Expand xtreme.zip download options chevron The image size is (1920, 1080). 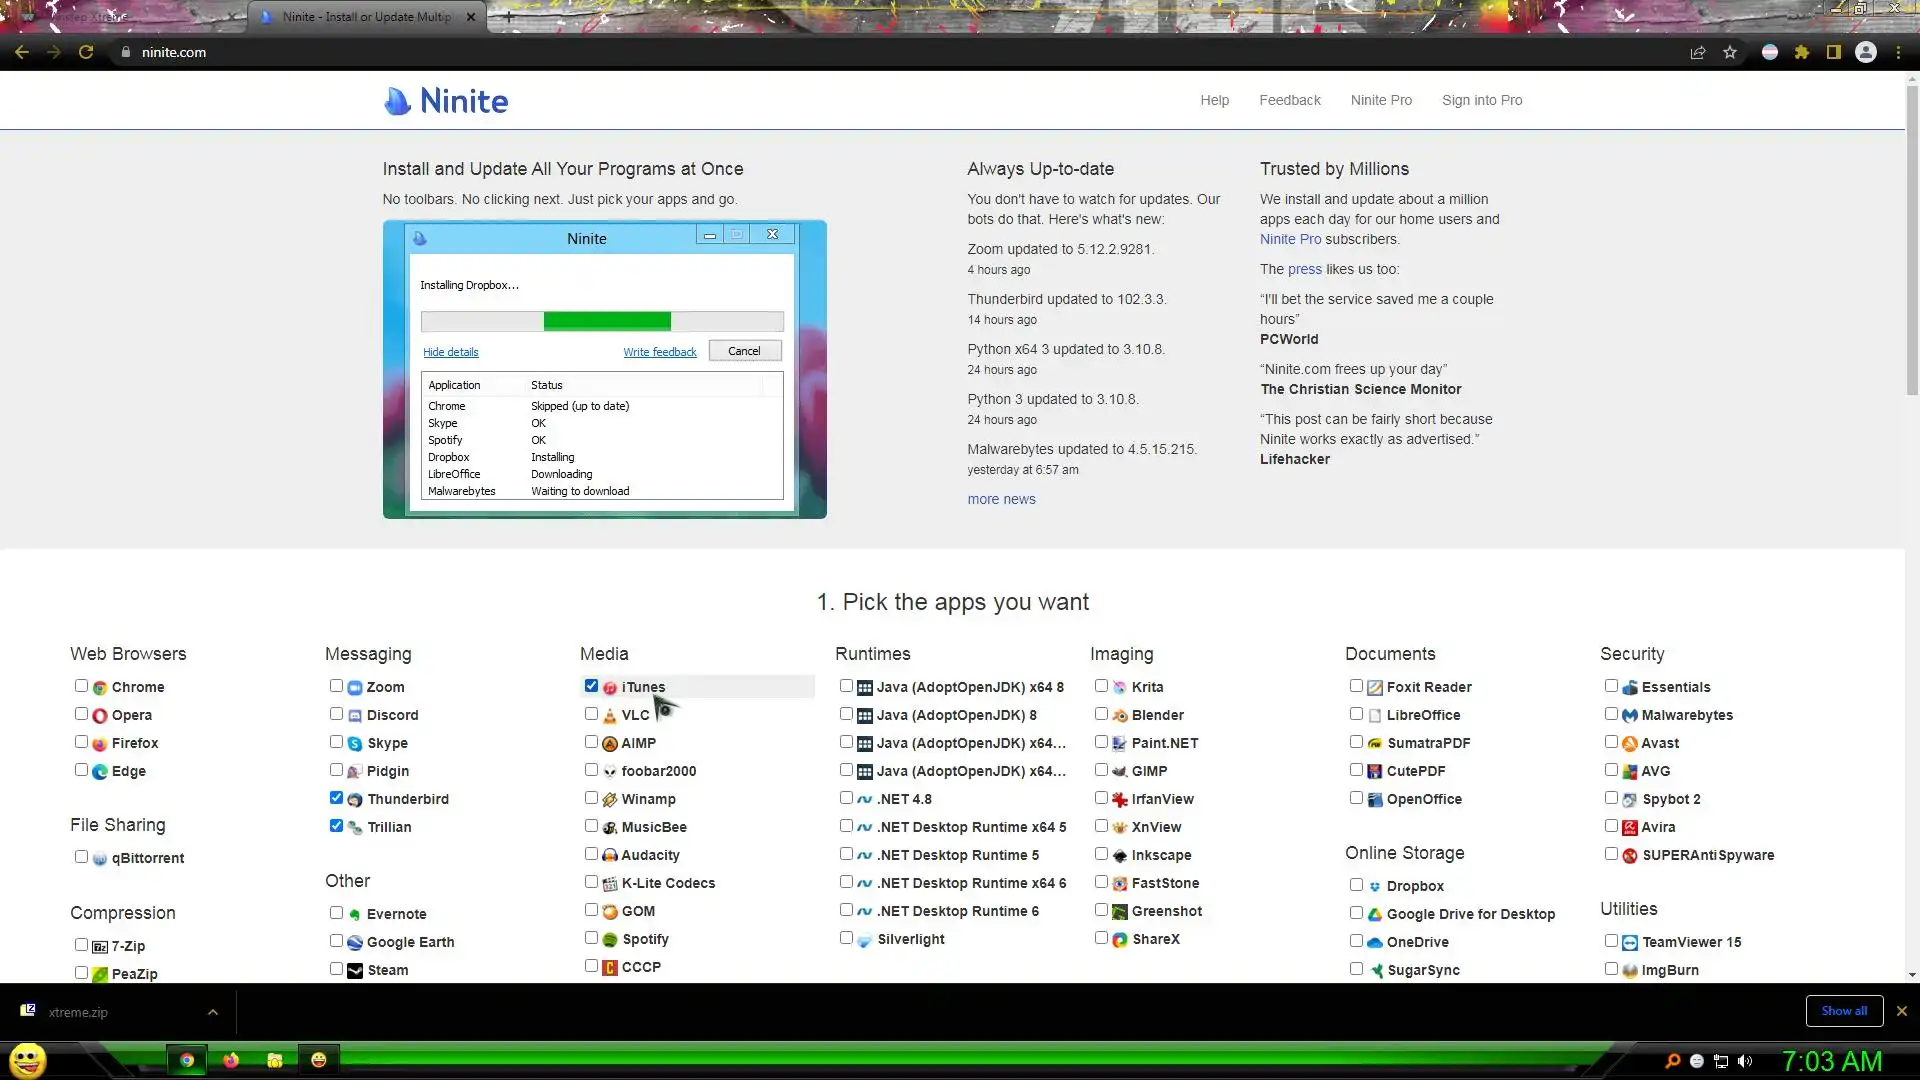(213, 1012)
